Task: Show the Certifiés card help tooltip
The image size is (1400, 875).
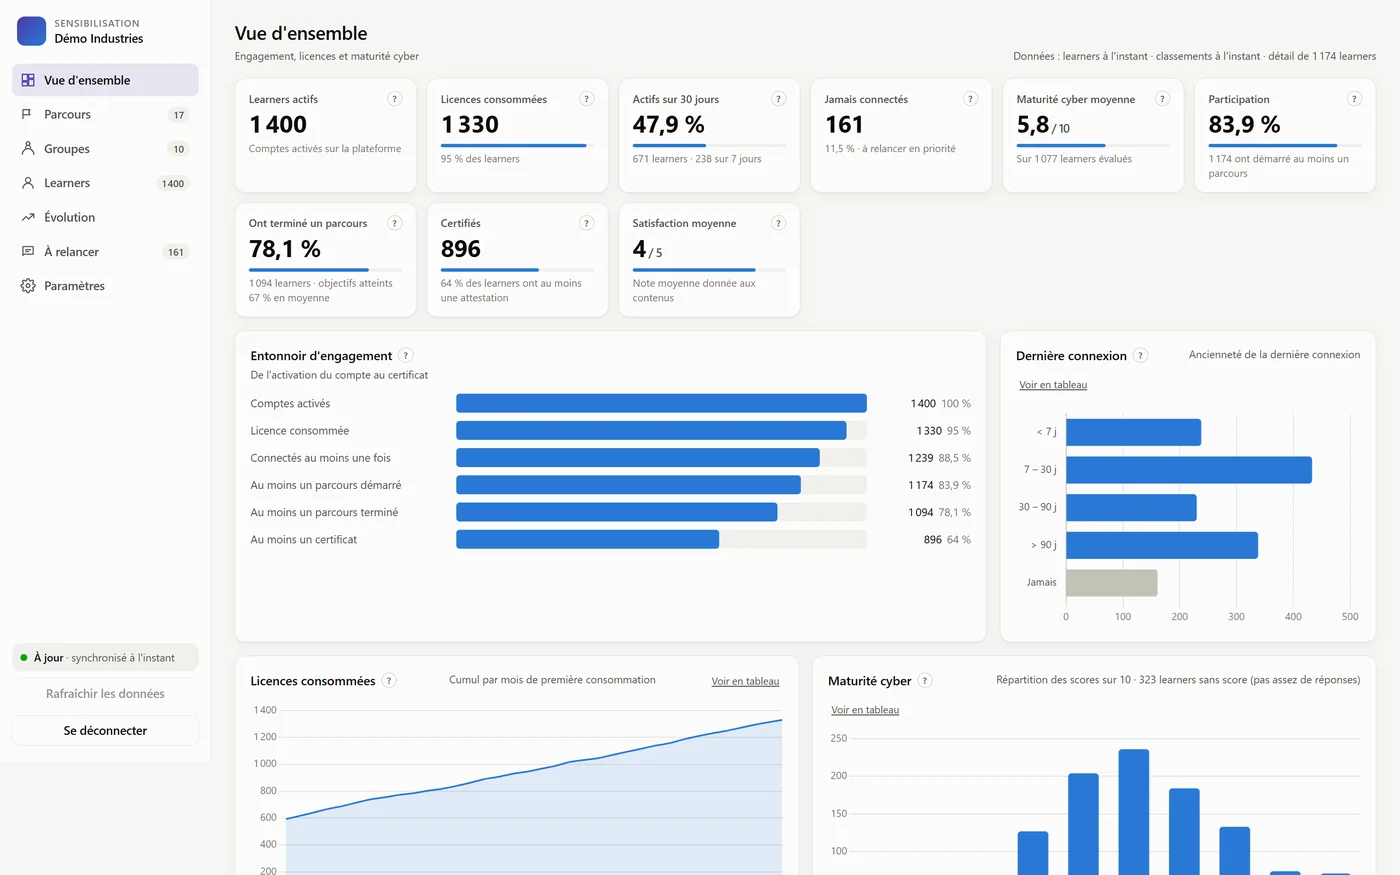Action: coord(587,223)
